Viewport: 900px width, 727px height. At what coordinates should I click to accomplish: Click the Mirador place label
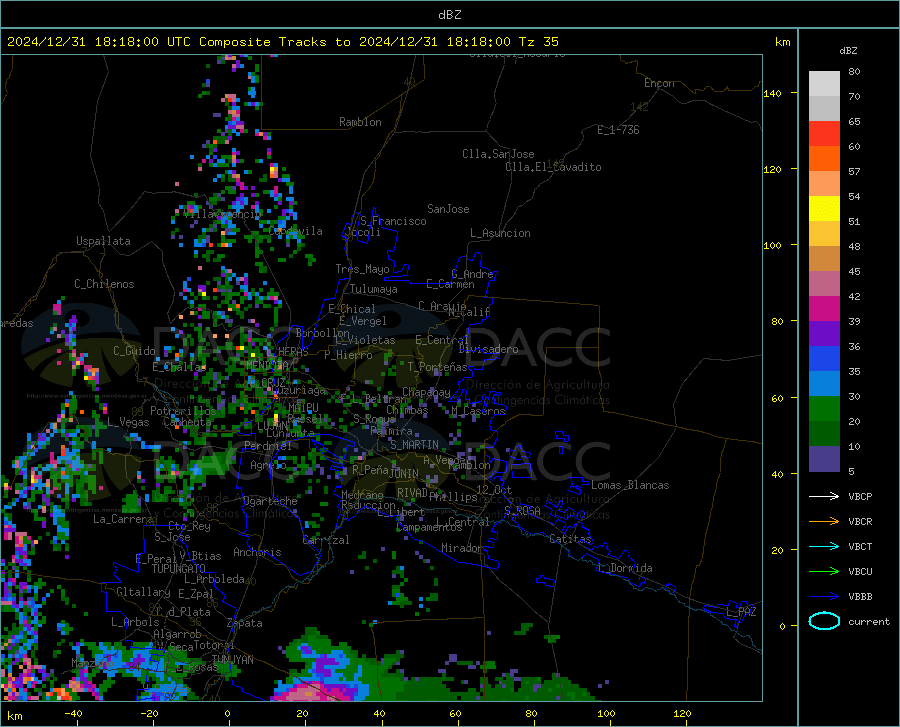pyautogui.click(x=462, y=548)
